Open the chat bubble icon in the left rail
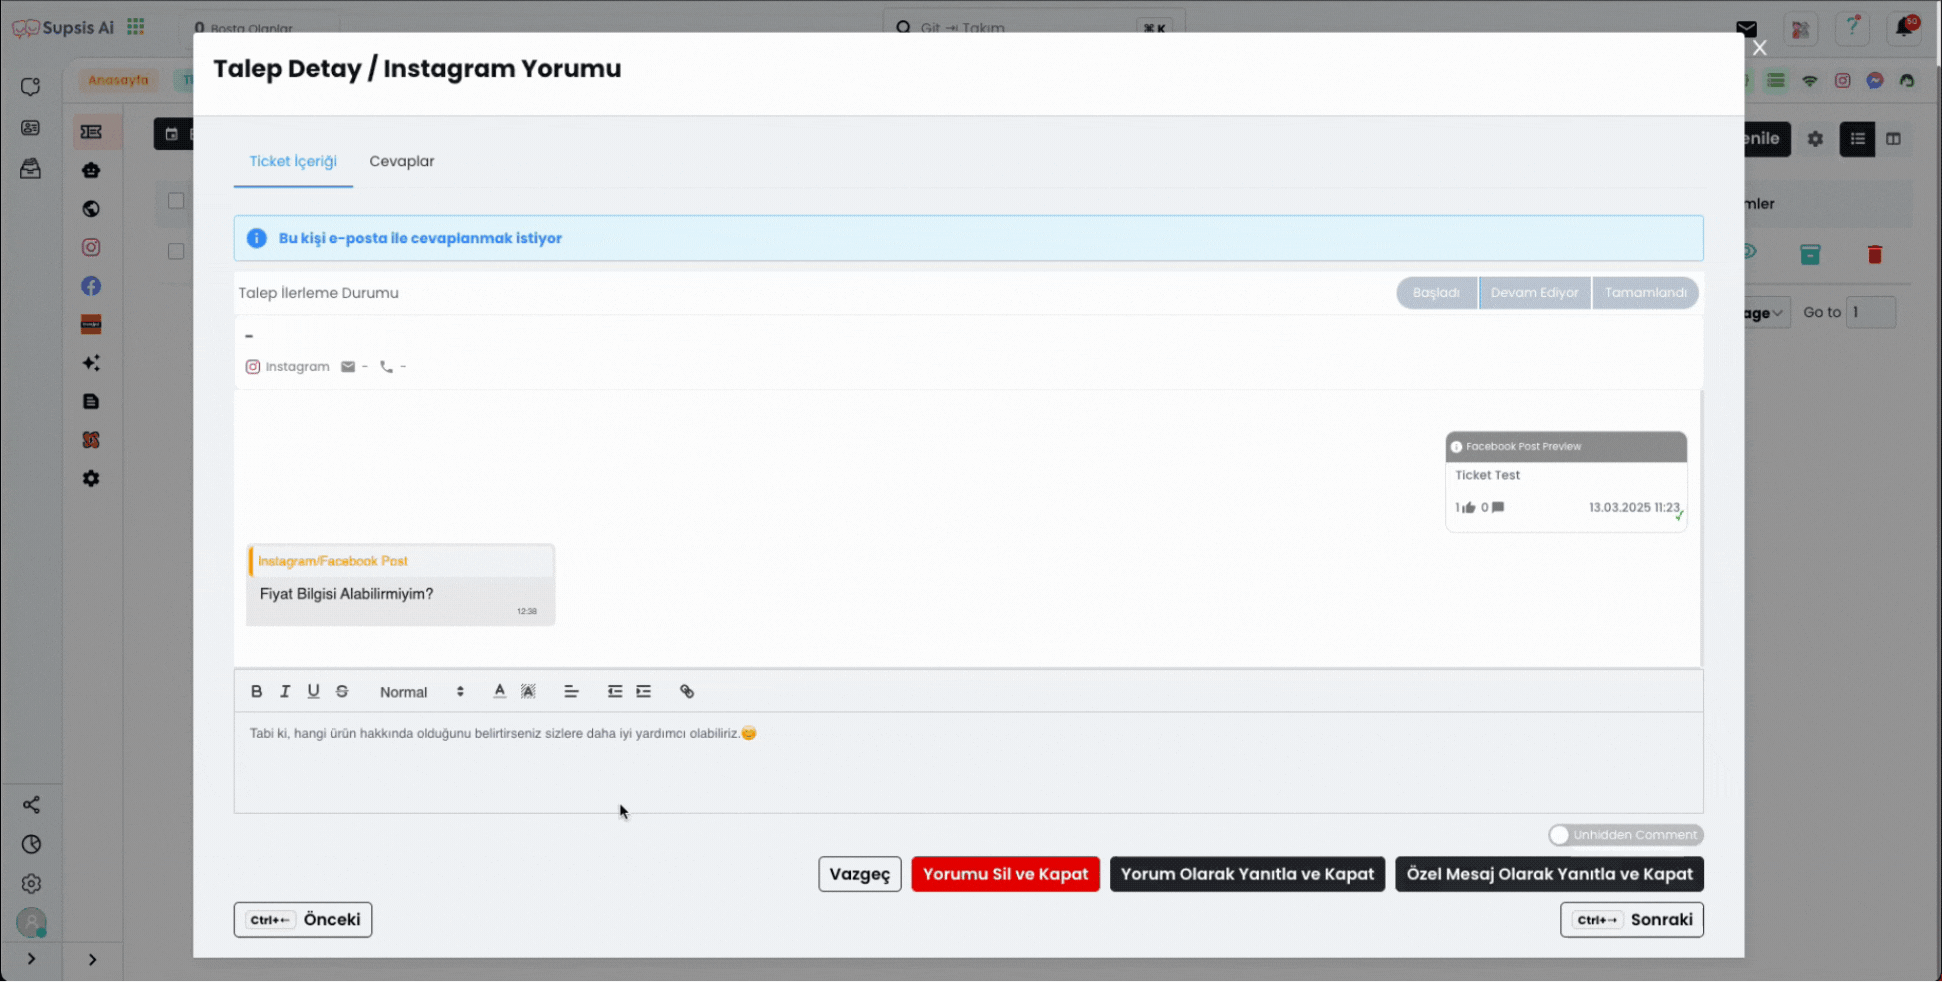The height and width of the screenshot is (982, 1942). click(31, 87)
